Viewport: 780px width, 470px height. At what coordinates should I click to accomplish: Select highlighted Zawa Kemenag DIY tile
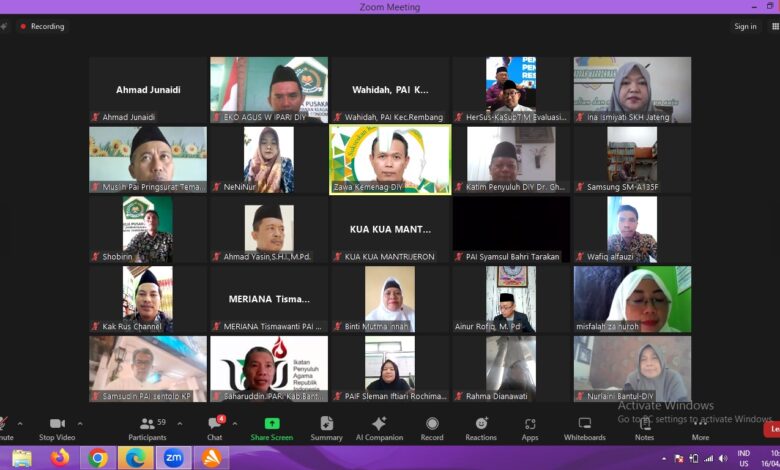point(390,160)
